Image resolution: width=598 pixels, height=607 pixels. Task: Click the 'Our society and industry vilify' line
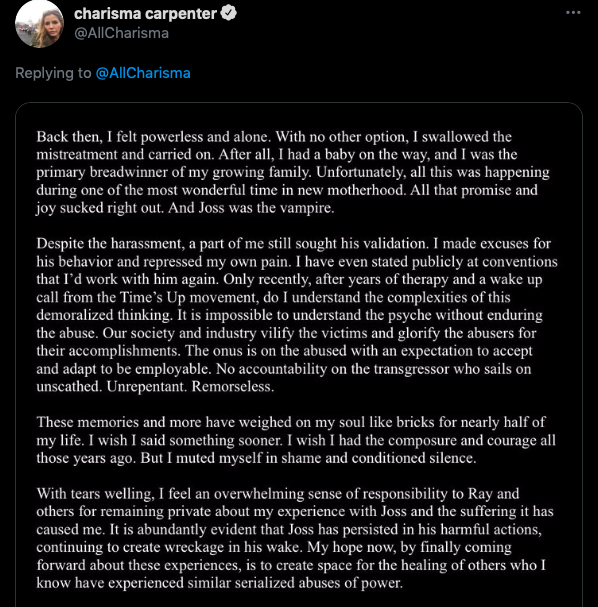click(286, 333)
